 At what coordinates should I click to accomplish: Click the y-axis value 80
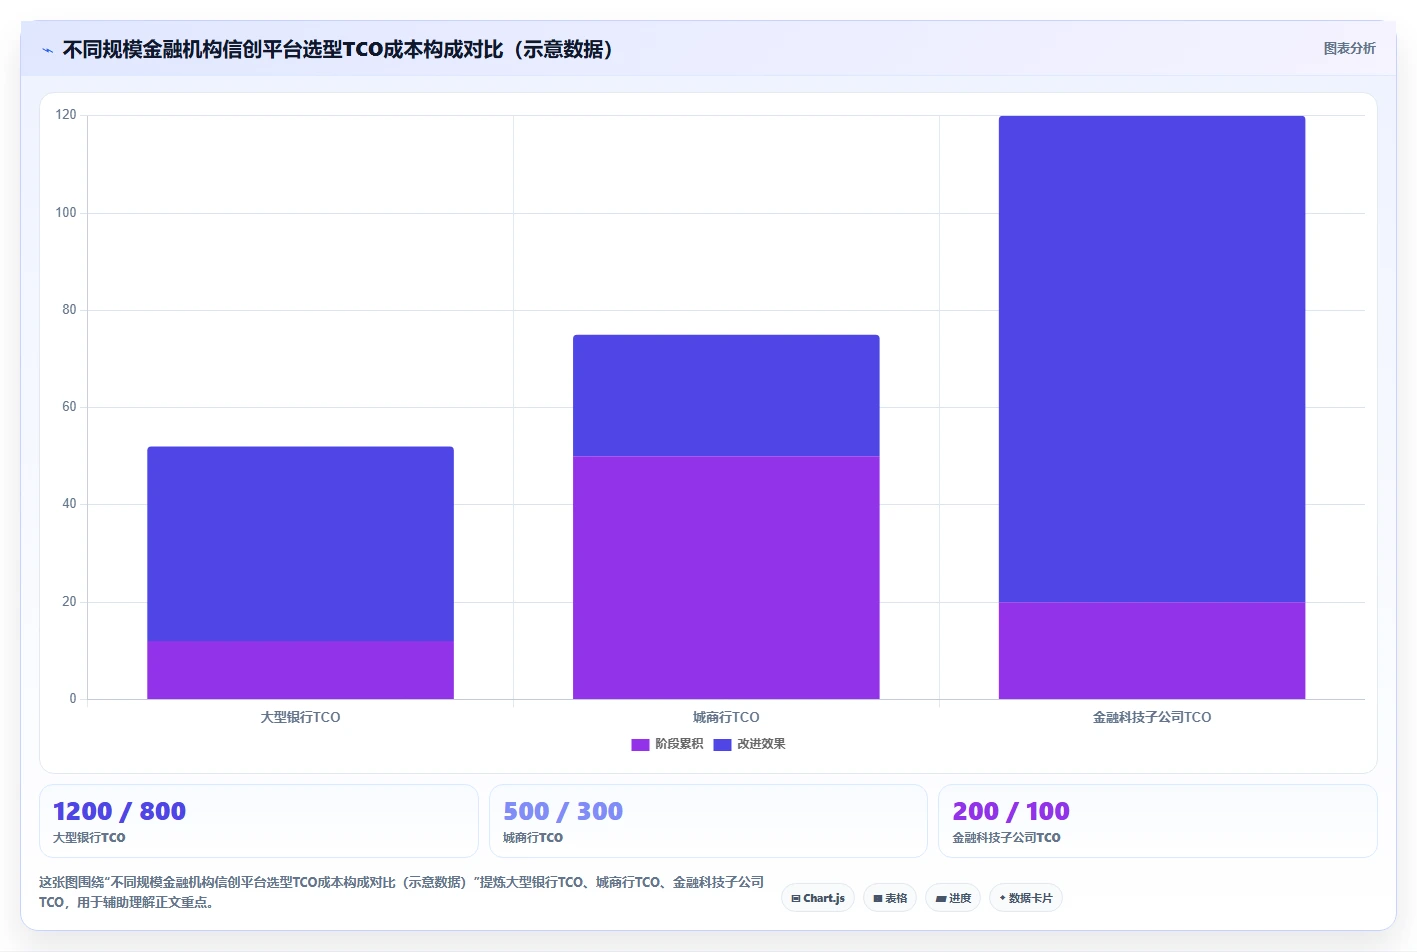pos(69,310)
